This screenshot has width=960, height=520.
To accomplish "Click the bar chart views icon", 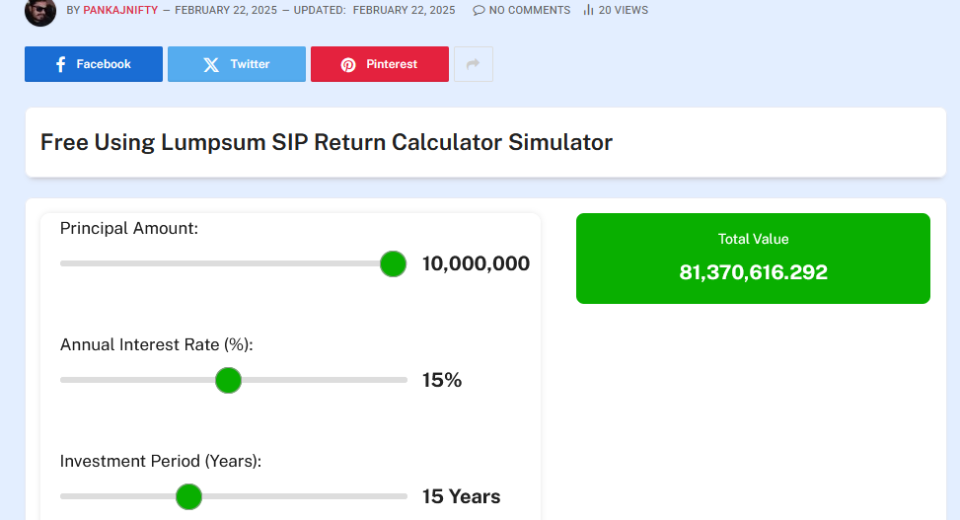I will click(x=588, y=10).
